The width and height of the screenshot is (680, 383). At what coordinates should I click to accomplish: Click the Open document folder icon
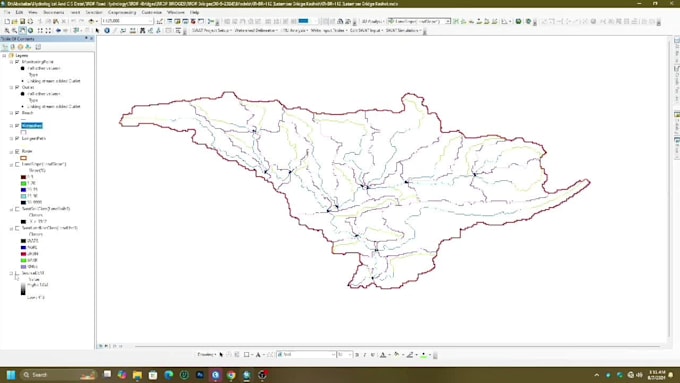(x=14, y=21)
